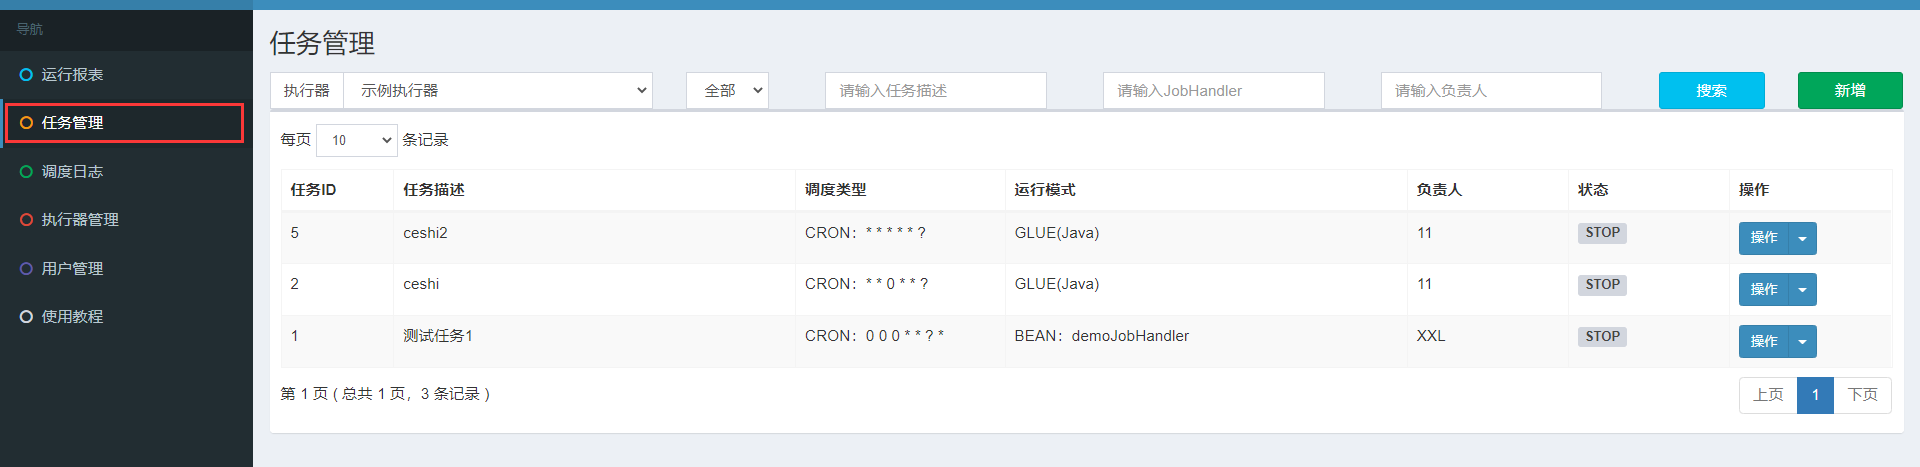Click the 操作 button for task ceshi2
This screenshot has height=467, width=1920.
pos(1763,239)
